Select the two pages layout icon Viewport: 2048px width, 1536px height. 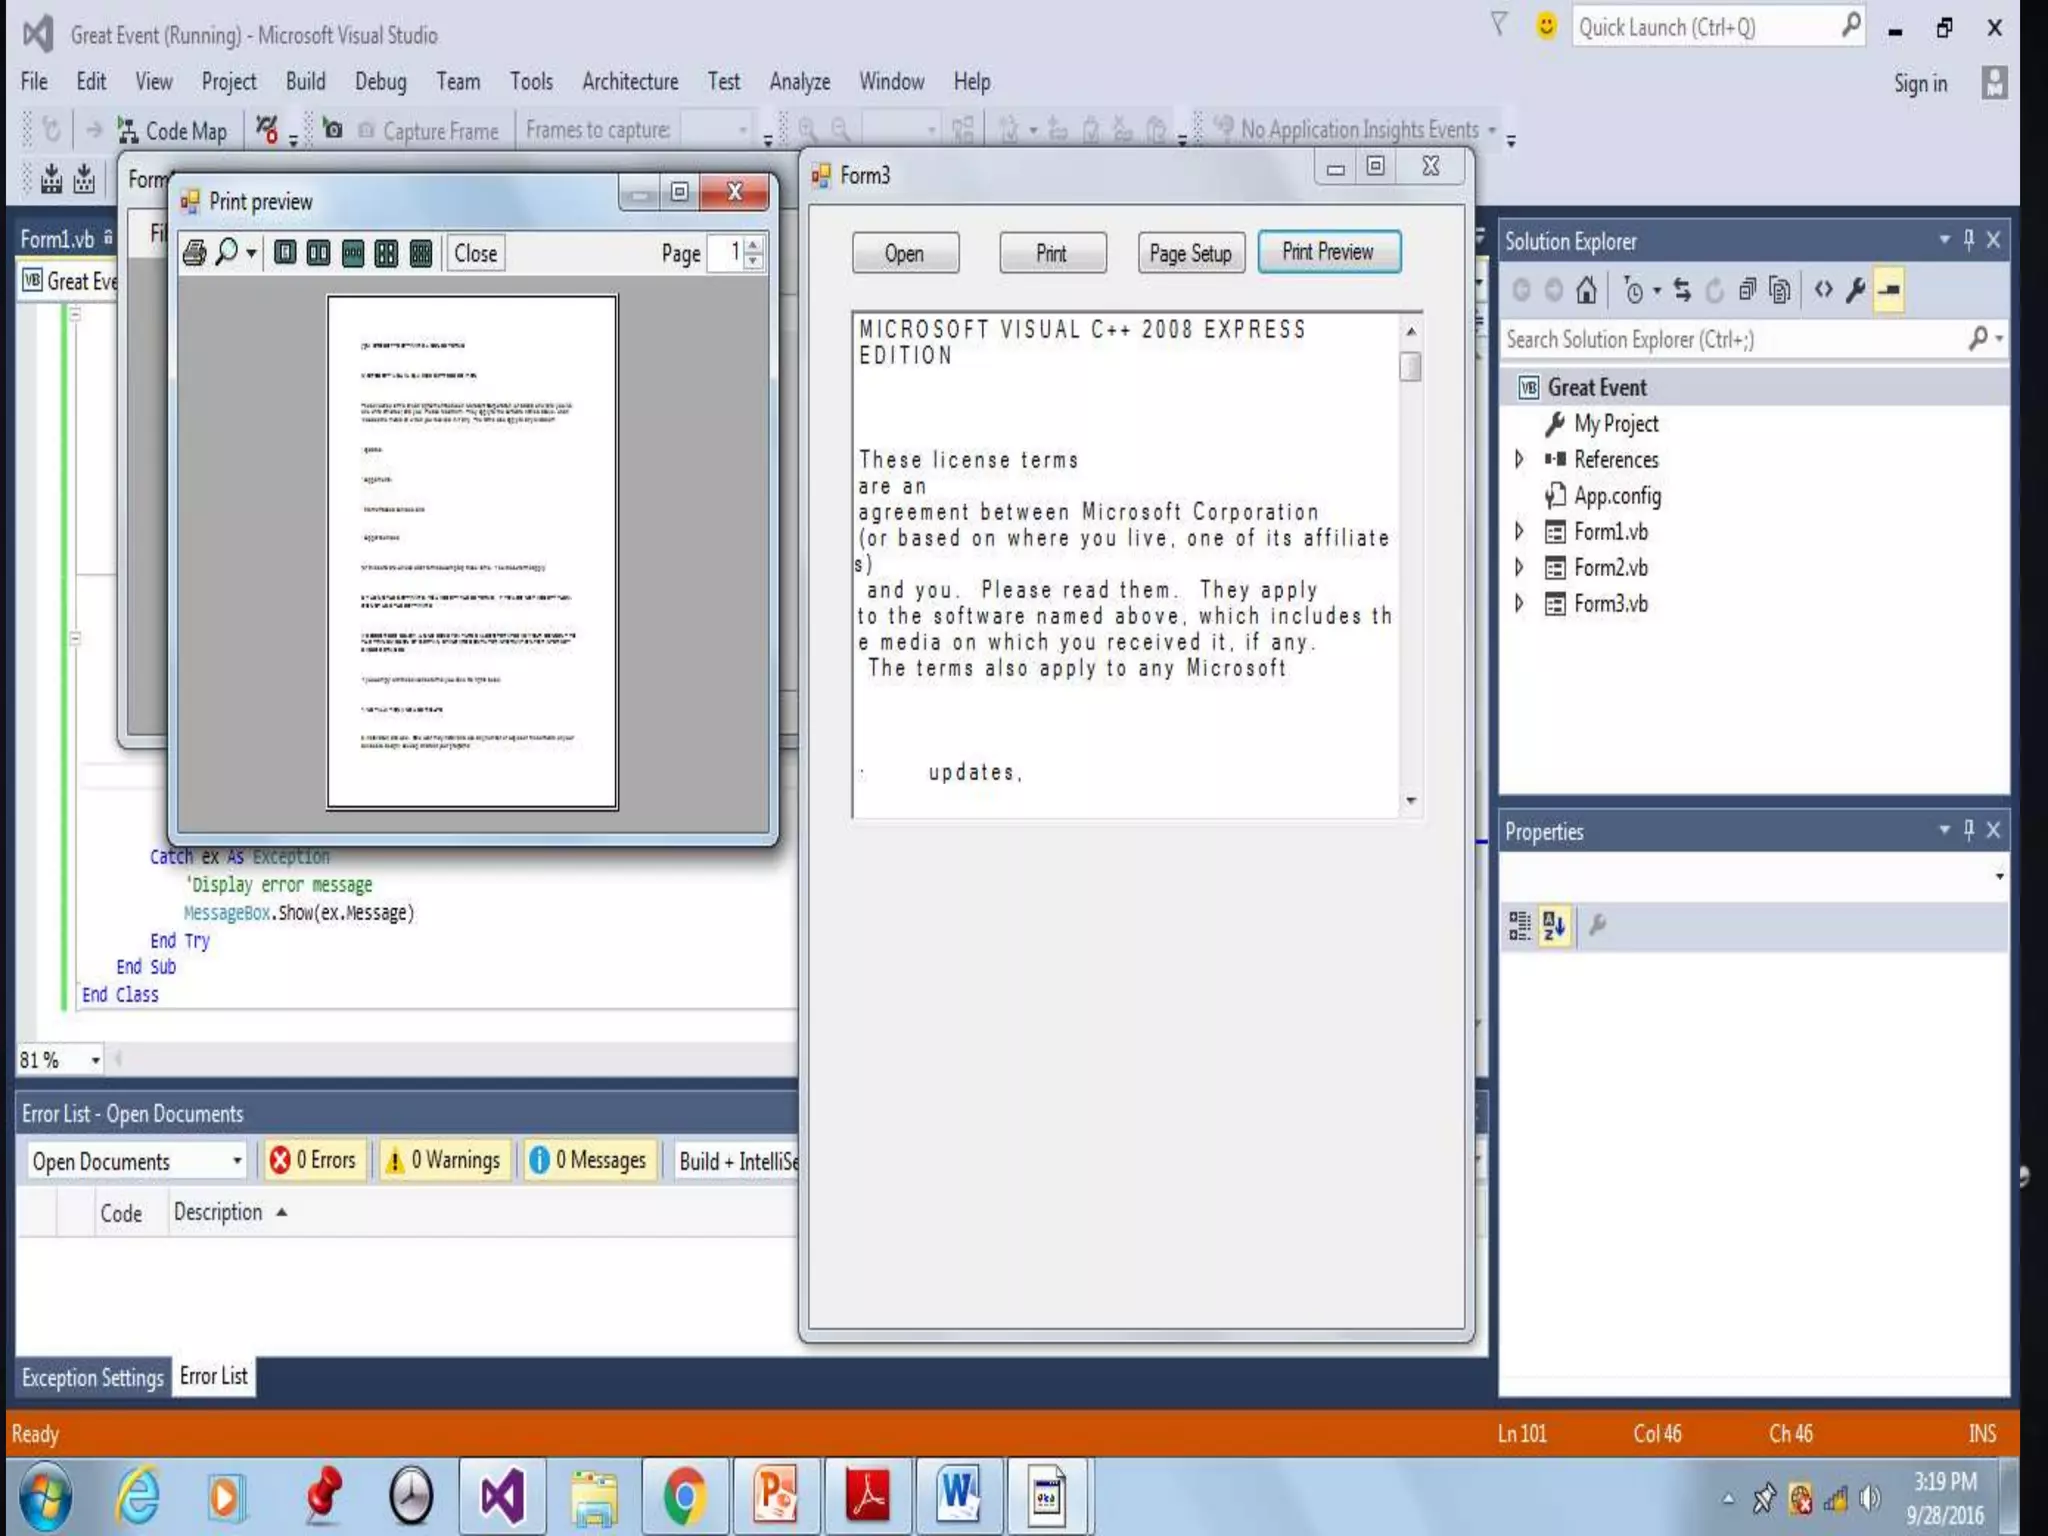click(x=318, y=253)
